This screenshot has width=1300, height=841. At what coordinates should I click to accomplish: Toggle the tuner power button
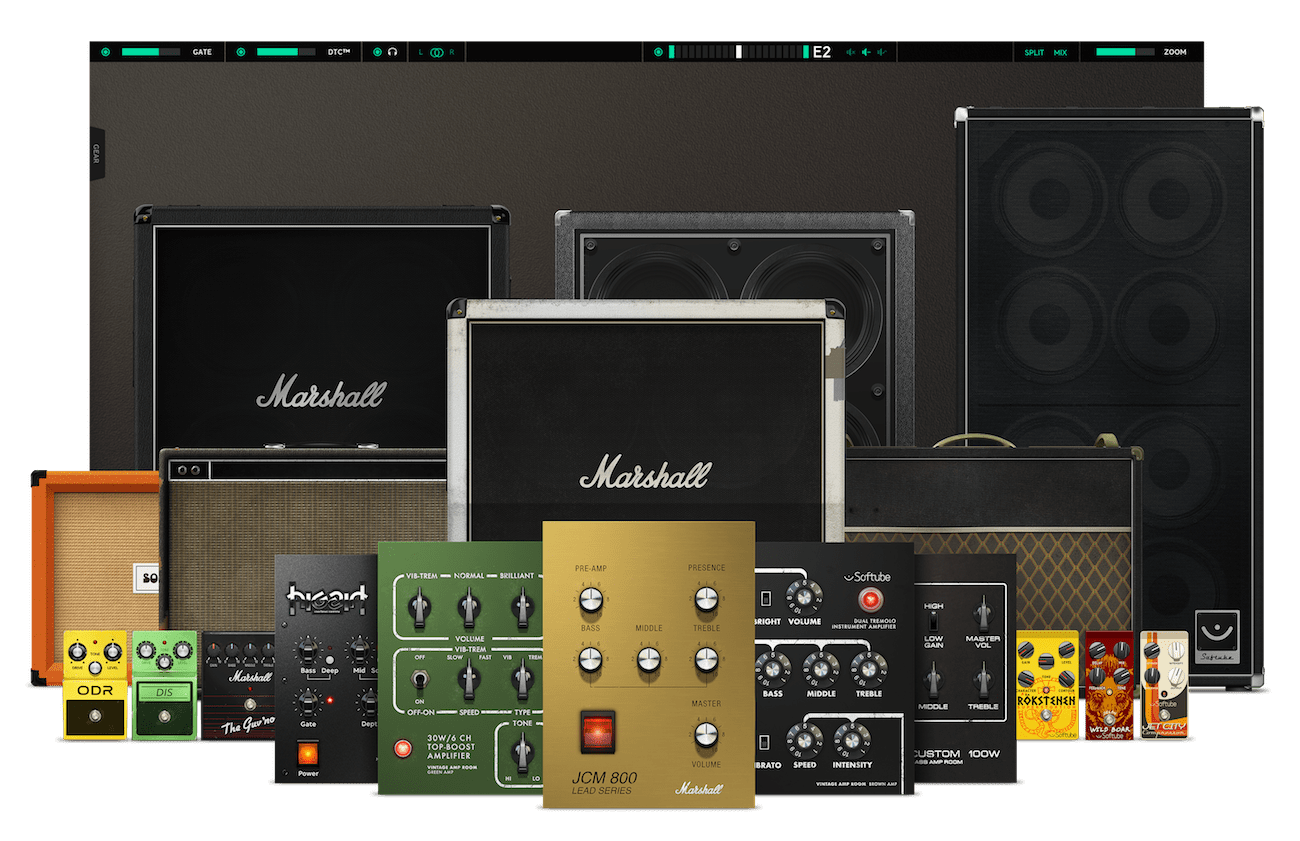point(658,52)
